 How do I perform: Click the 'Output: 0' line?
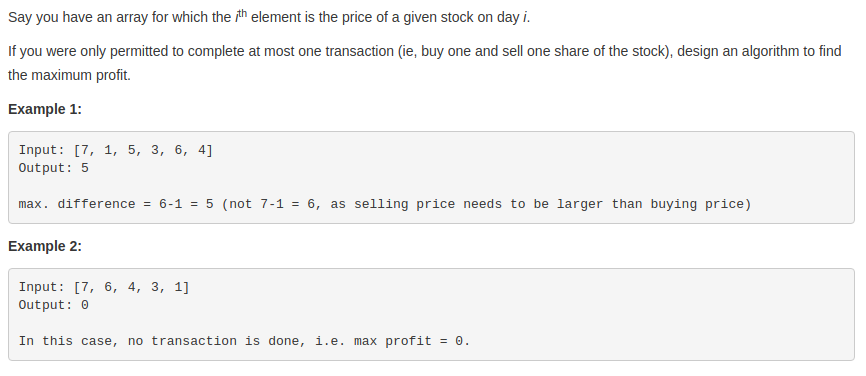click(x=54, y=305)
